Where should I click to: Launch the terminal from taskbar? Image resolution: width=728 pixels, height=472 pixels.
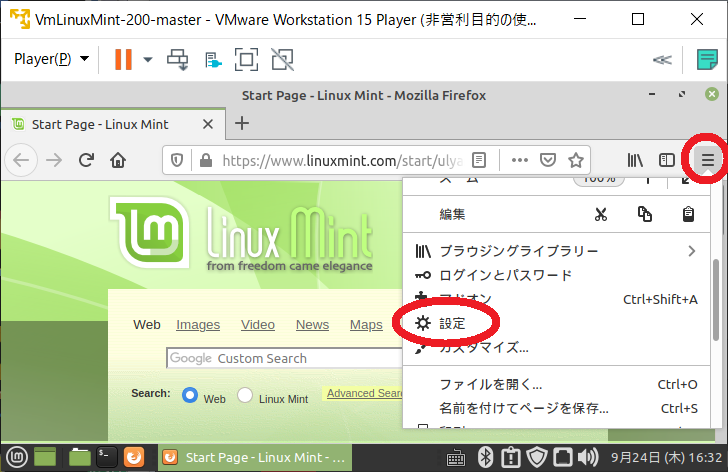[x=106, y=458]
